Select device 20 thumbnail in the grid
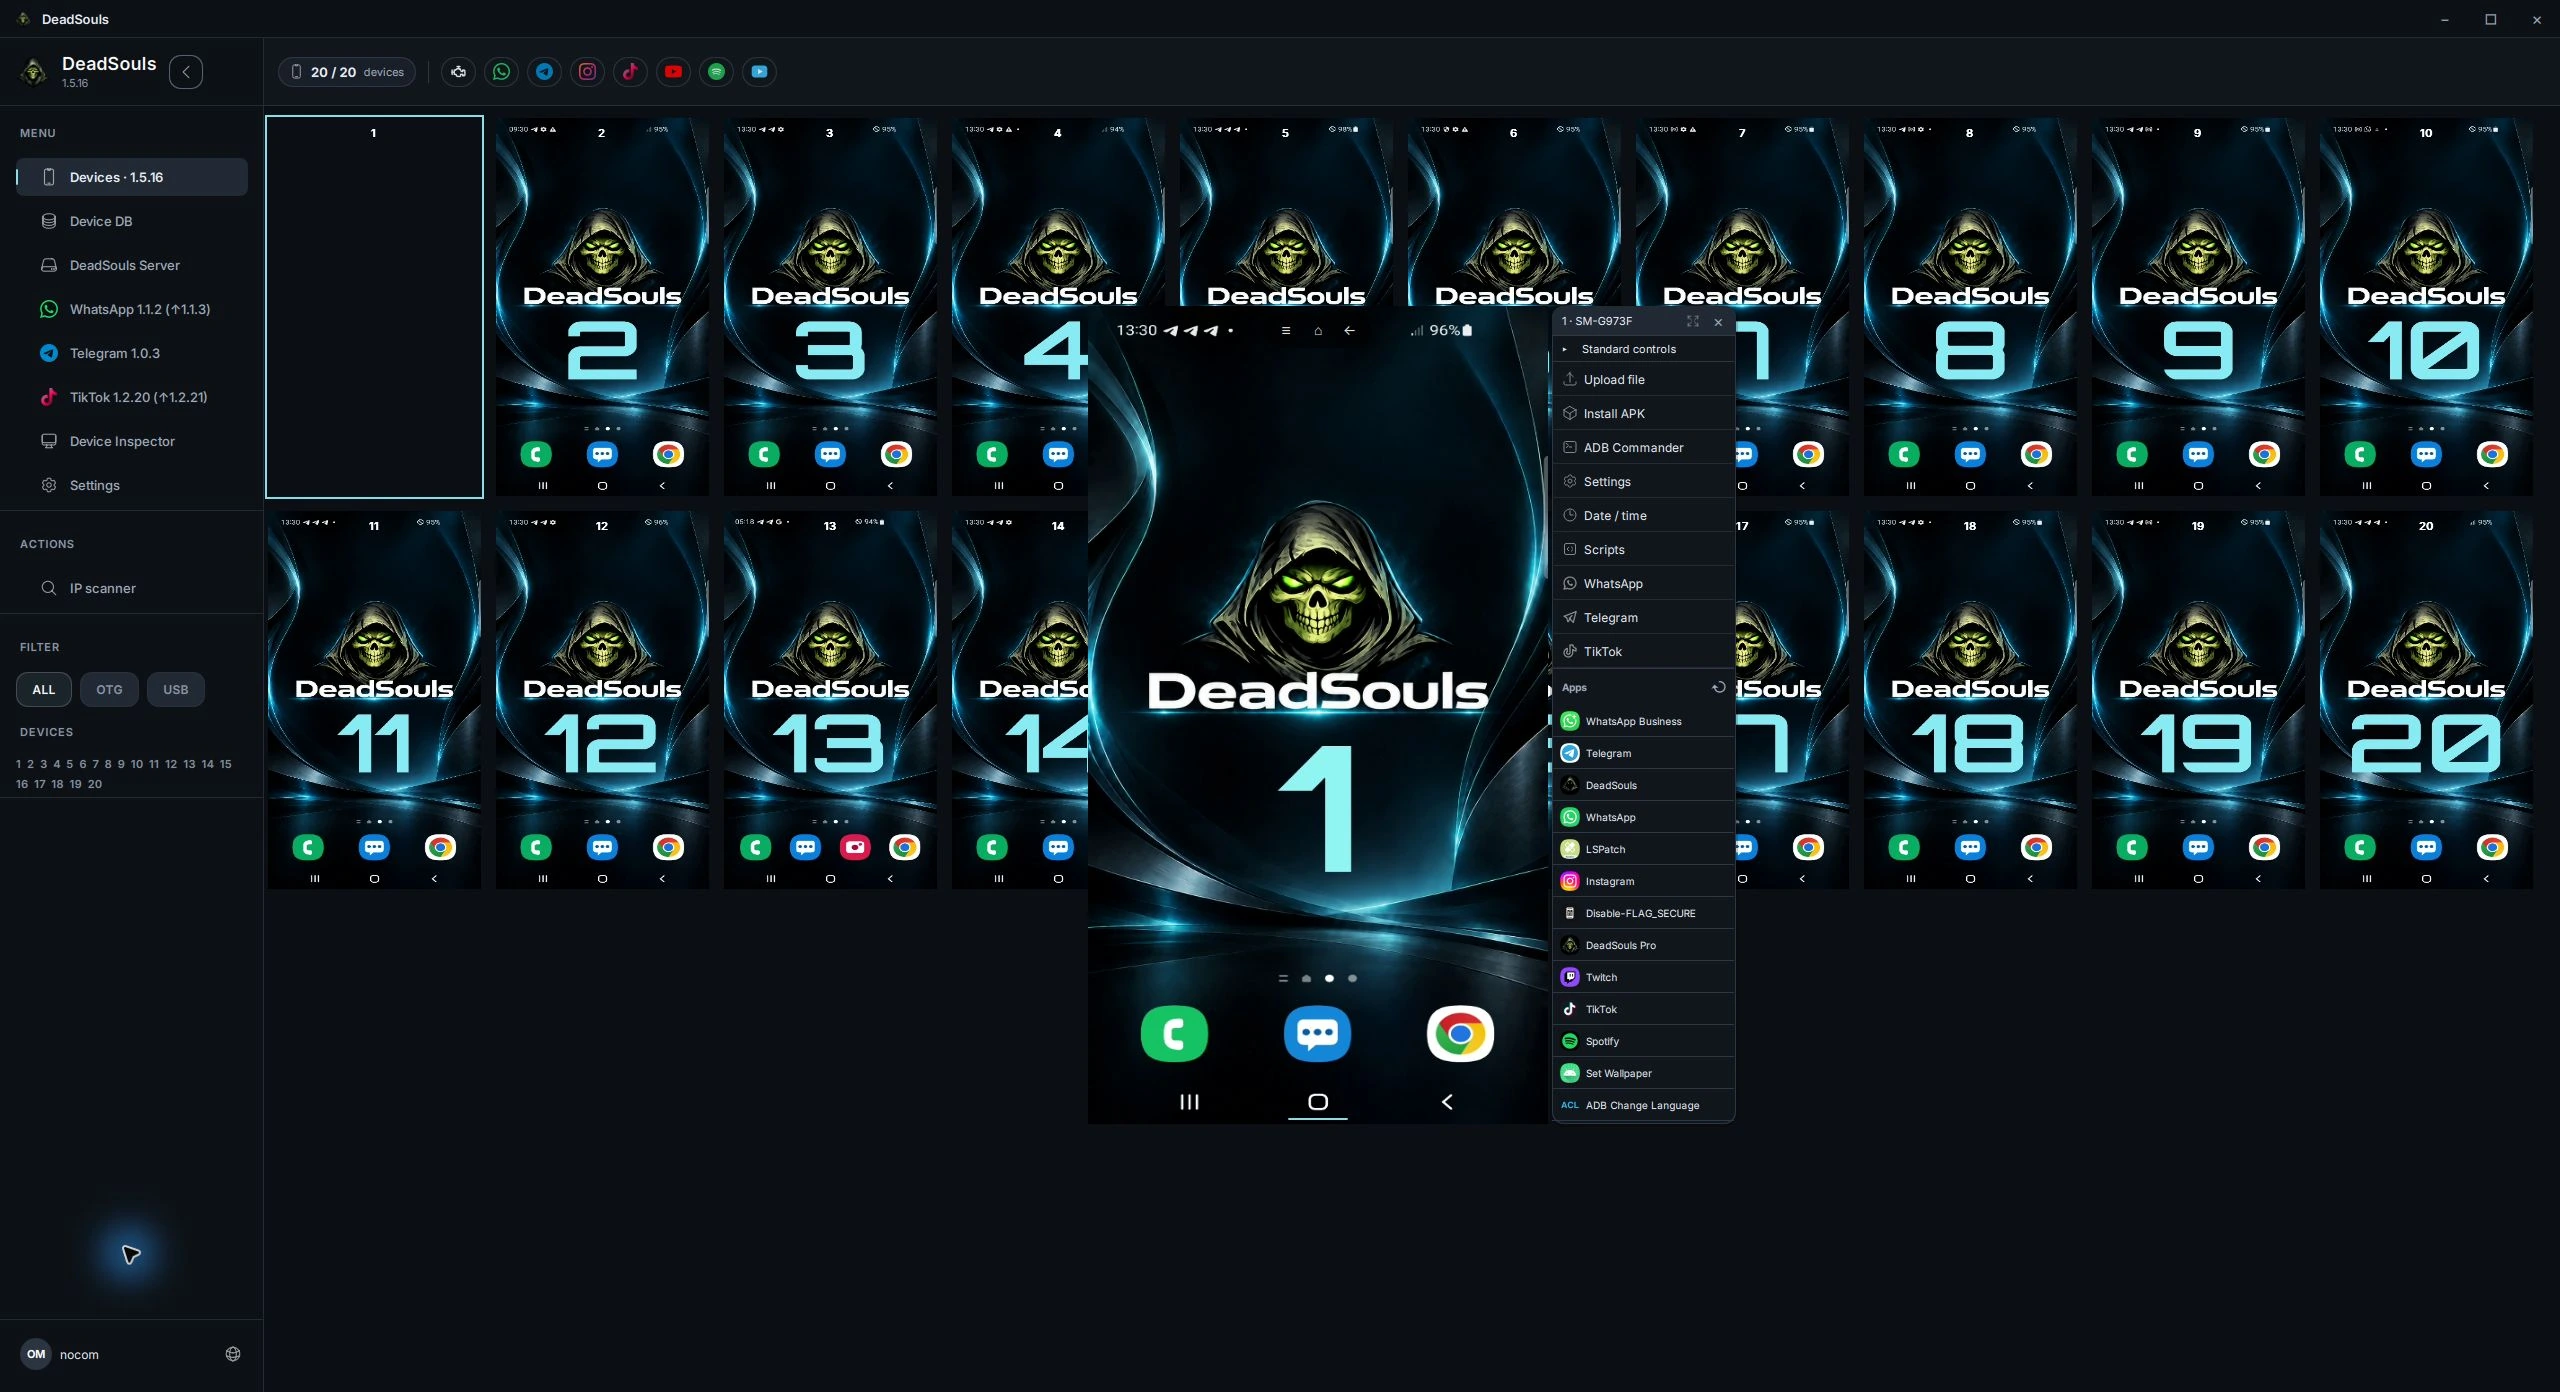 tap(2426, 700)
